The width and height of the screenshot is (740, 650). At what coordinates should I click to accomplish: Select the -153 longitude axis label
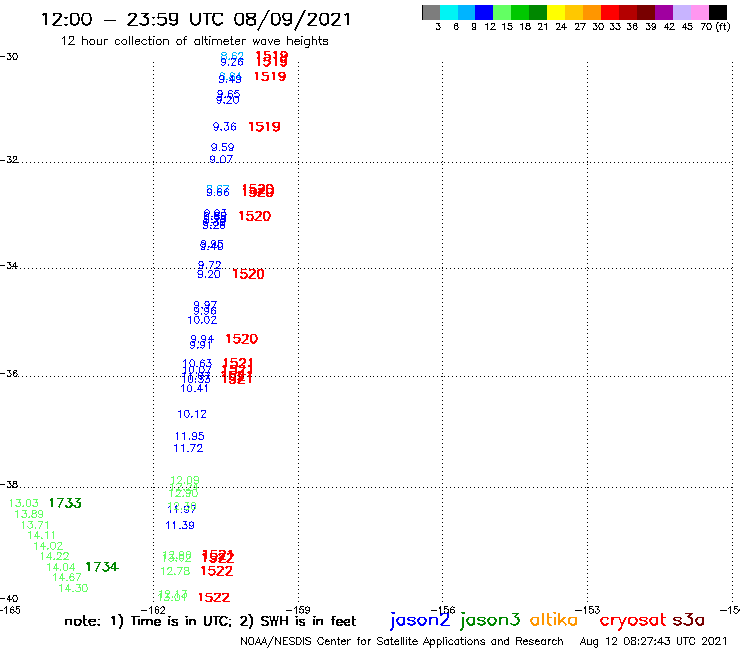(x=588, y=610)
